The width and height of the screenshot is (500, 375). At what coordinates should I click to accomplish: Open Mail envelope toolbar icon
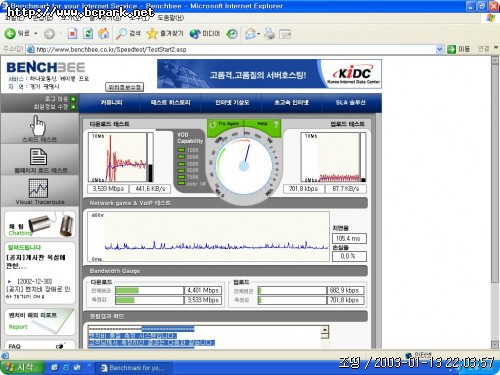tap(251, 33)
